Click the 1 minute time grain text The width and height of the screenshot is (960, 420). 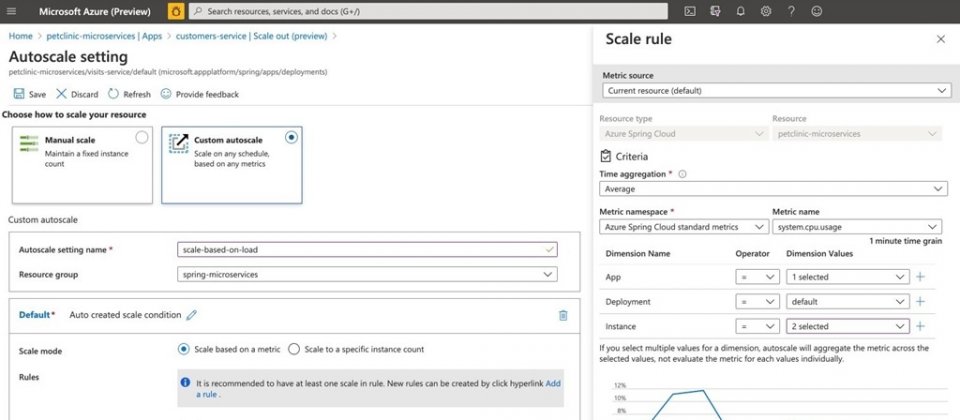tap(906, 241)
